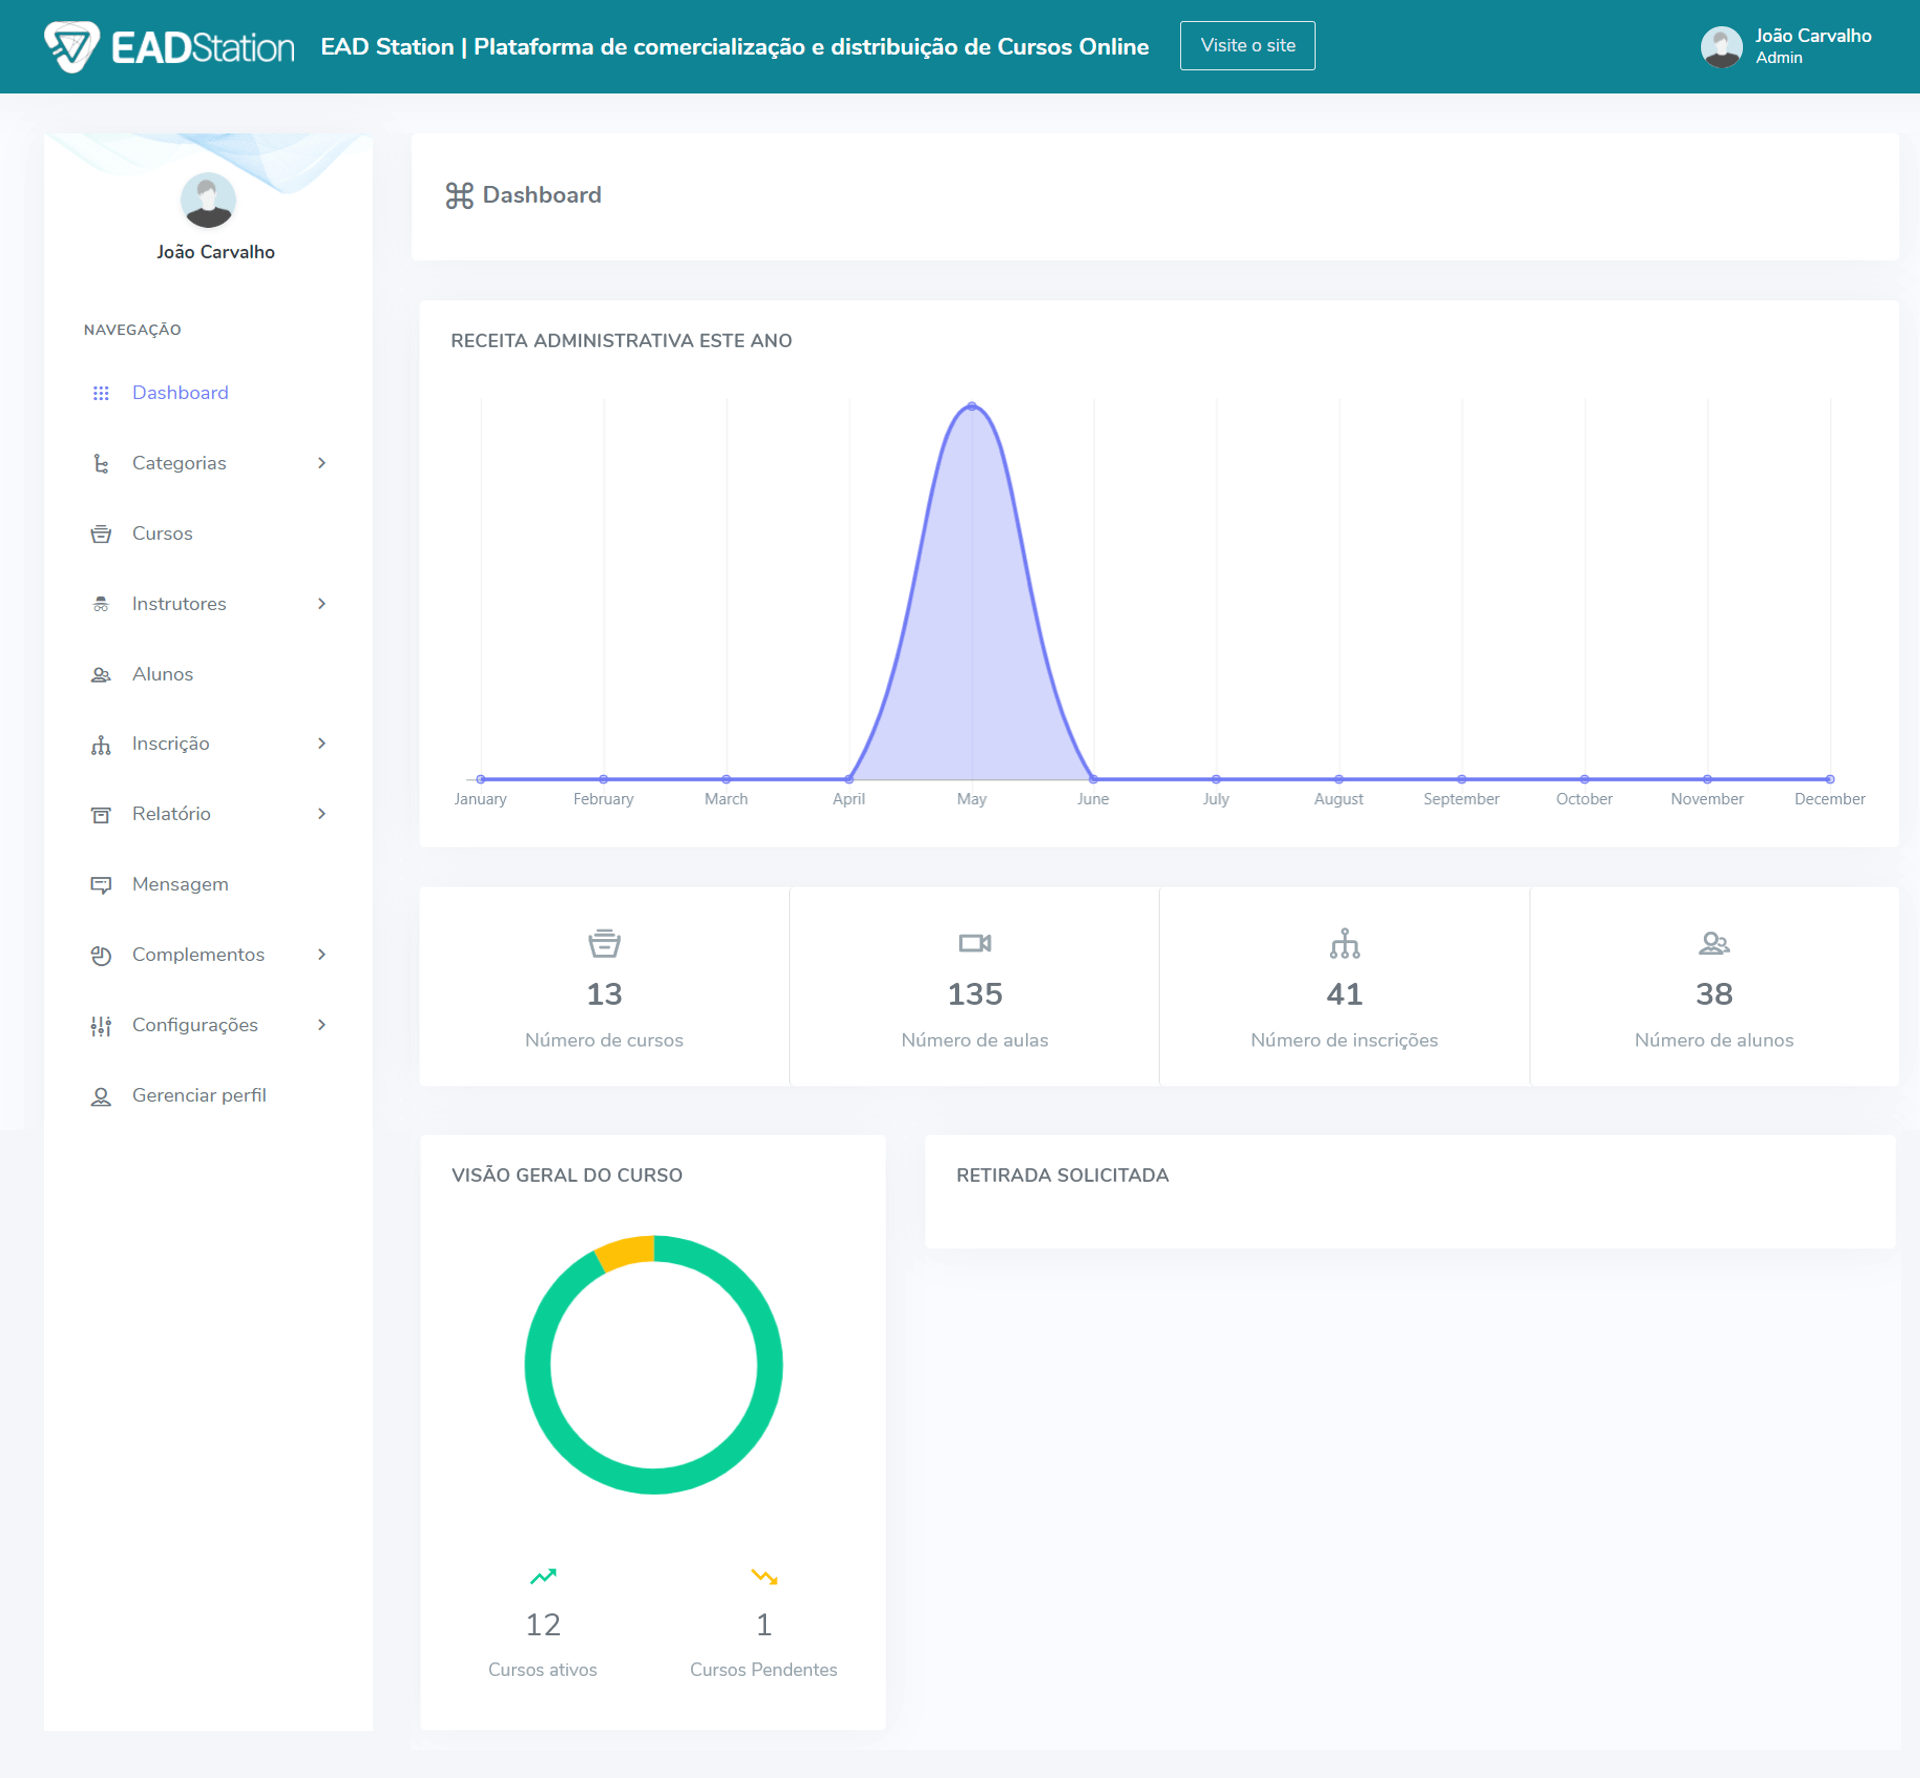Click the Visite o site button
The width and height of the screenshot is (1920, 1778).
pos(1247,45)
